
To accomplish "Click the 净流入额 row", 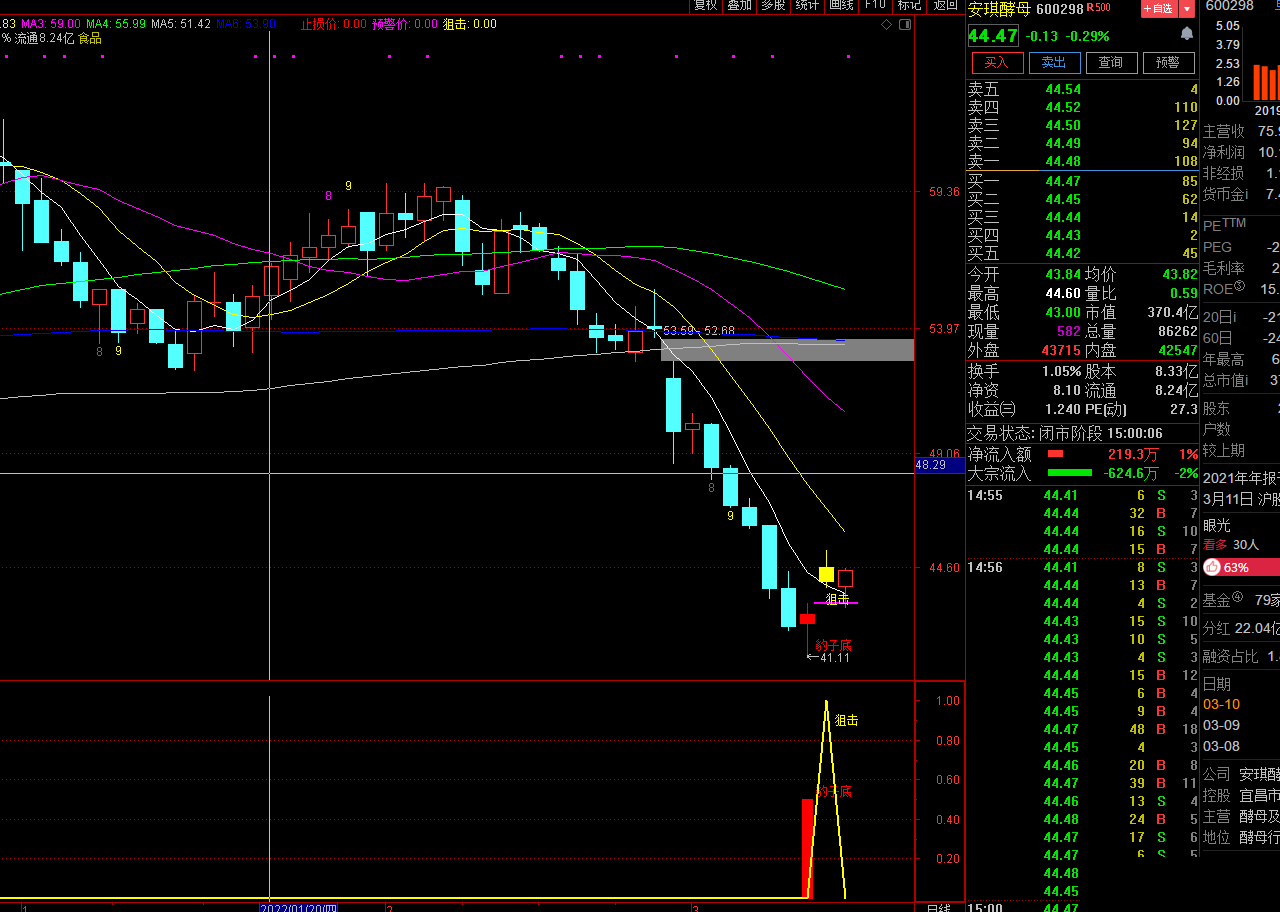I will click(1082, 454).
